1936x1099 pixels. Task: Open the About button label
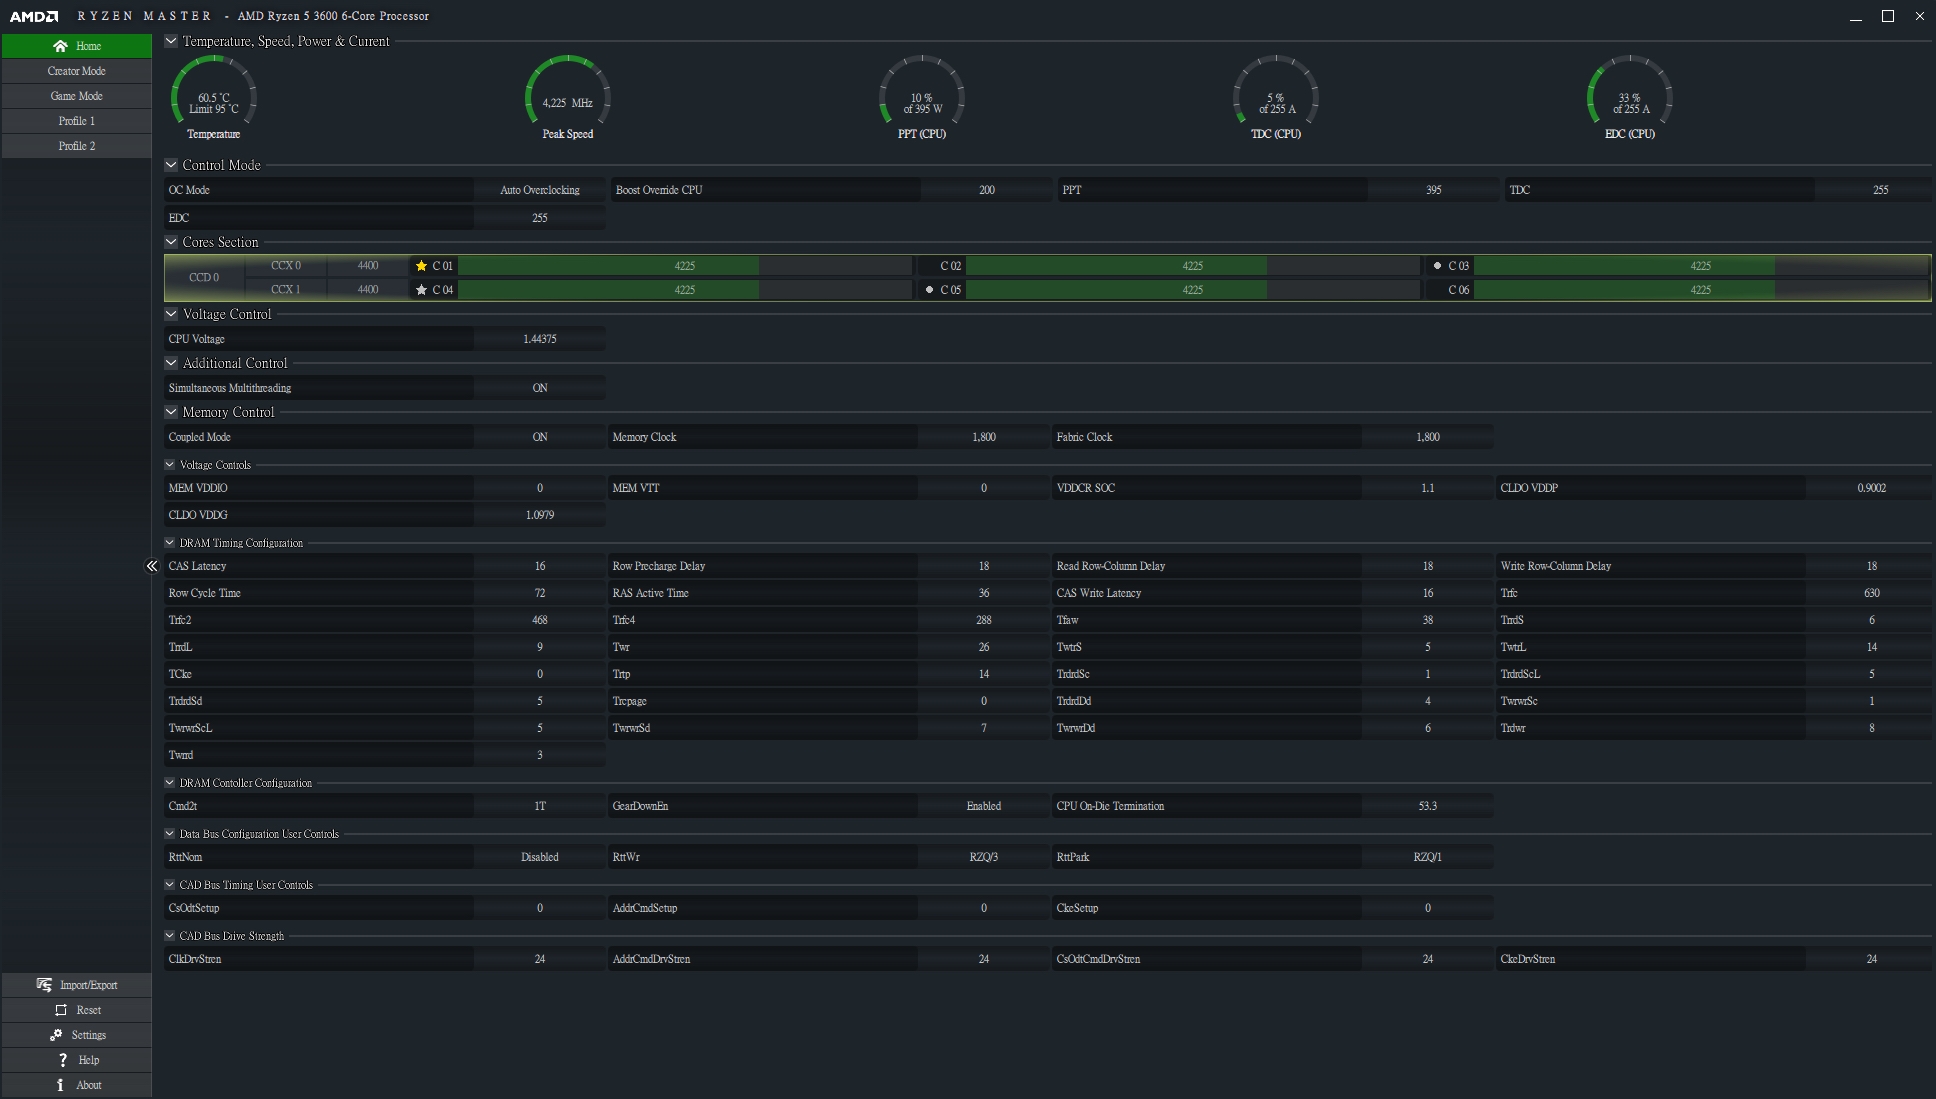click(89, 1085)
